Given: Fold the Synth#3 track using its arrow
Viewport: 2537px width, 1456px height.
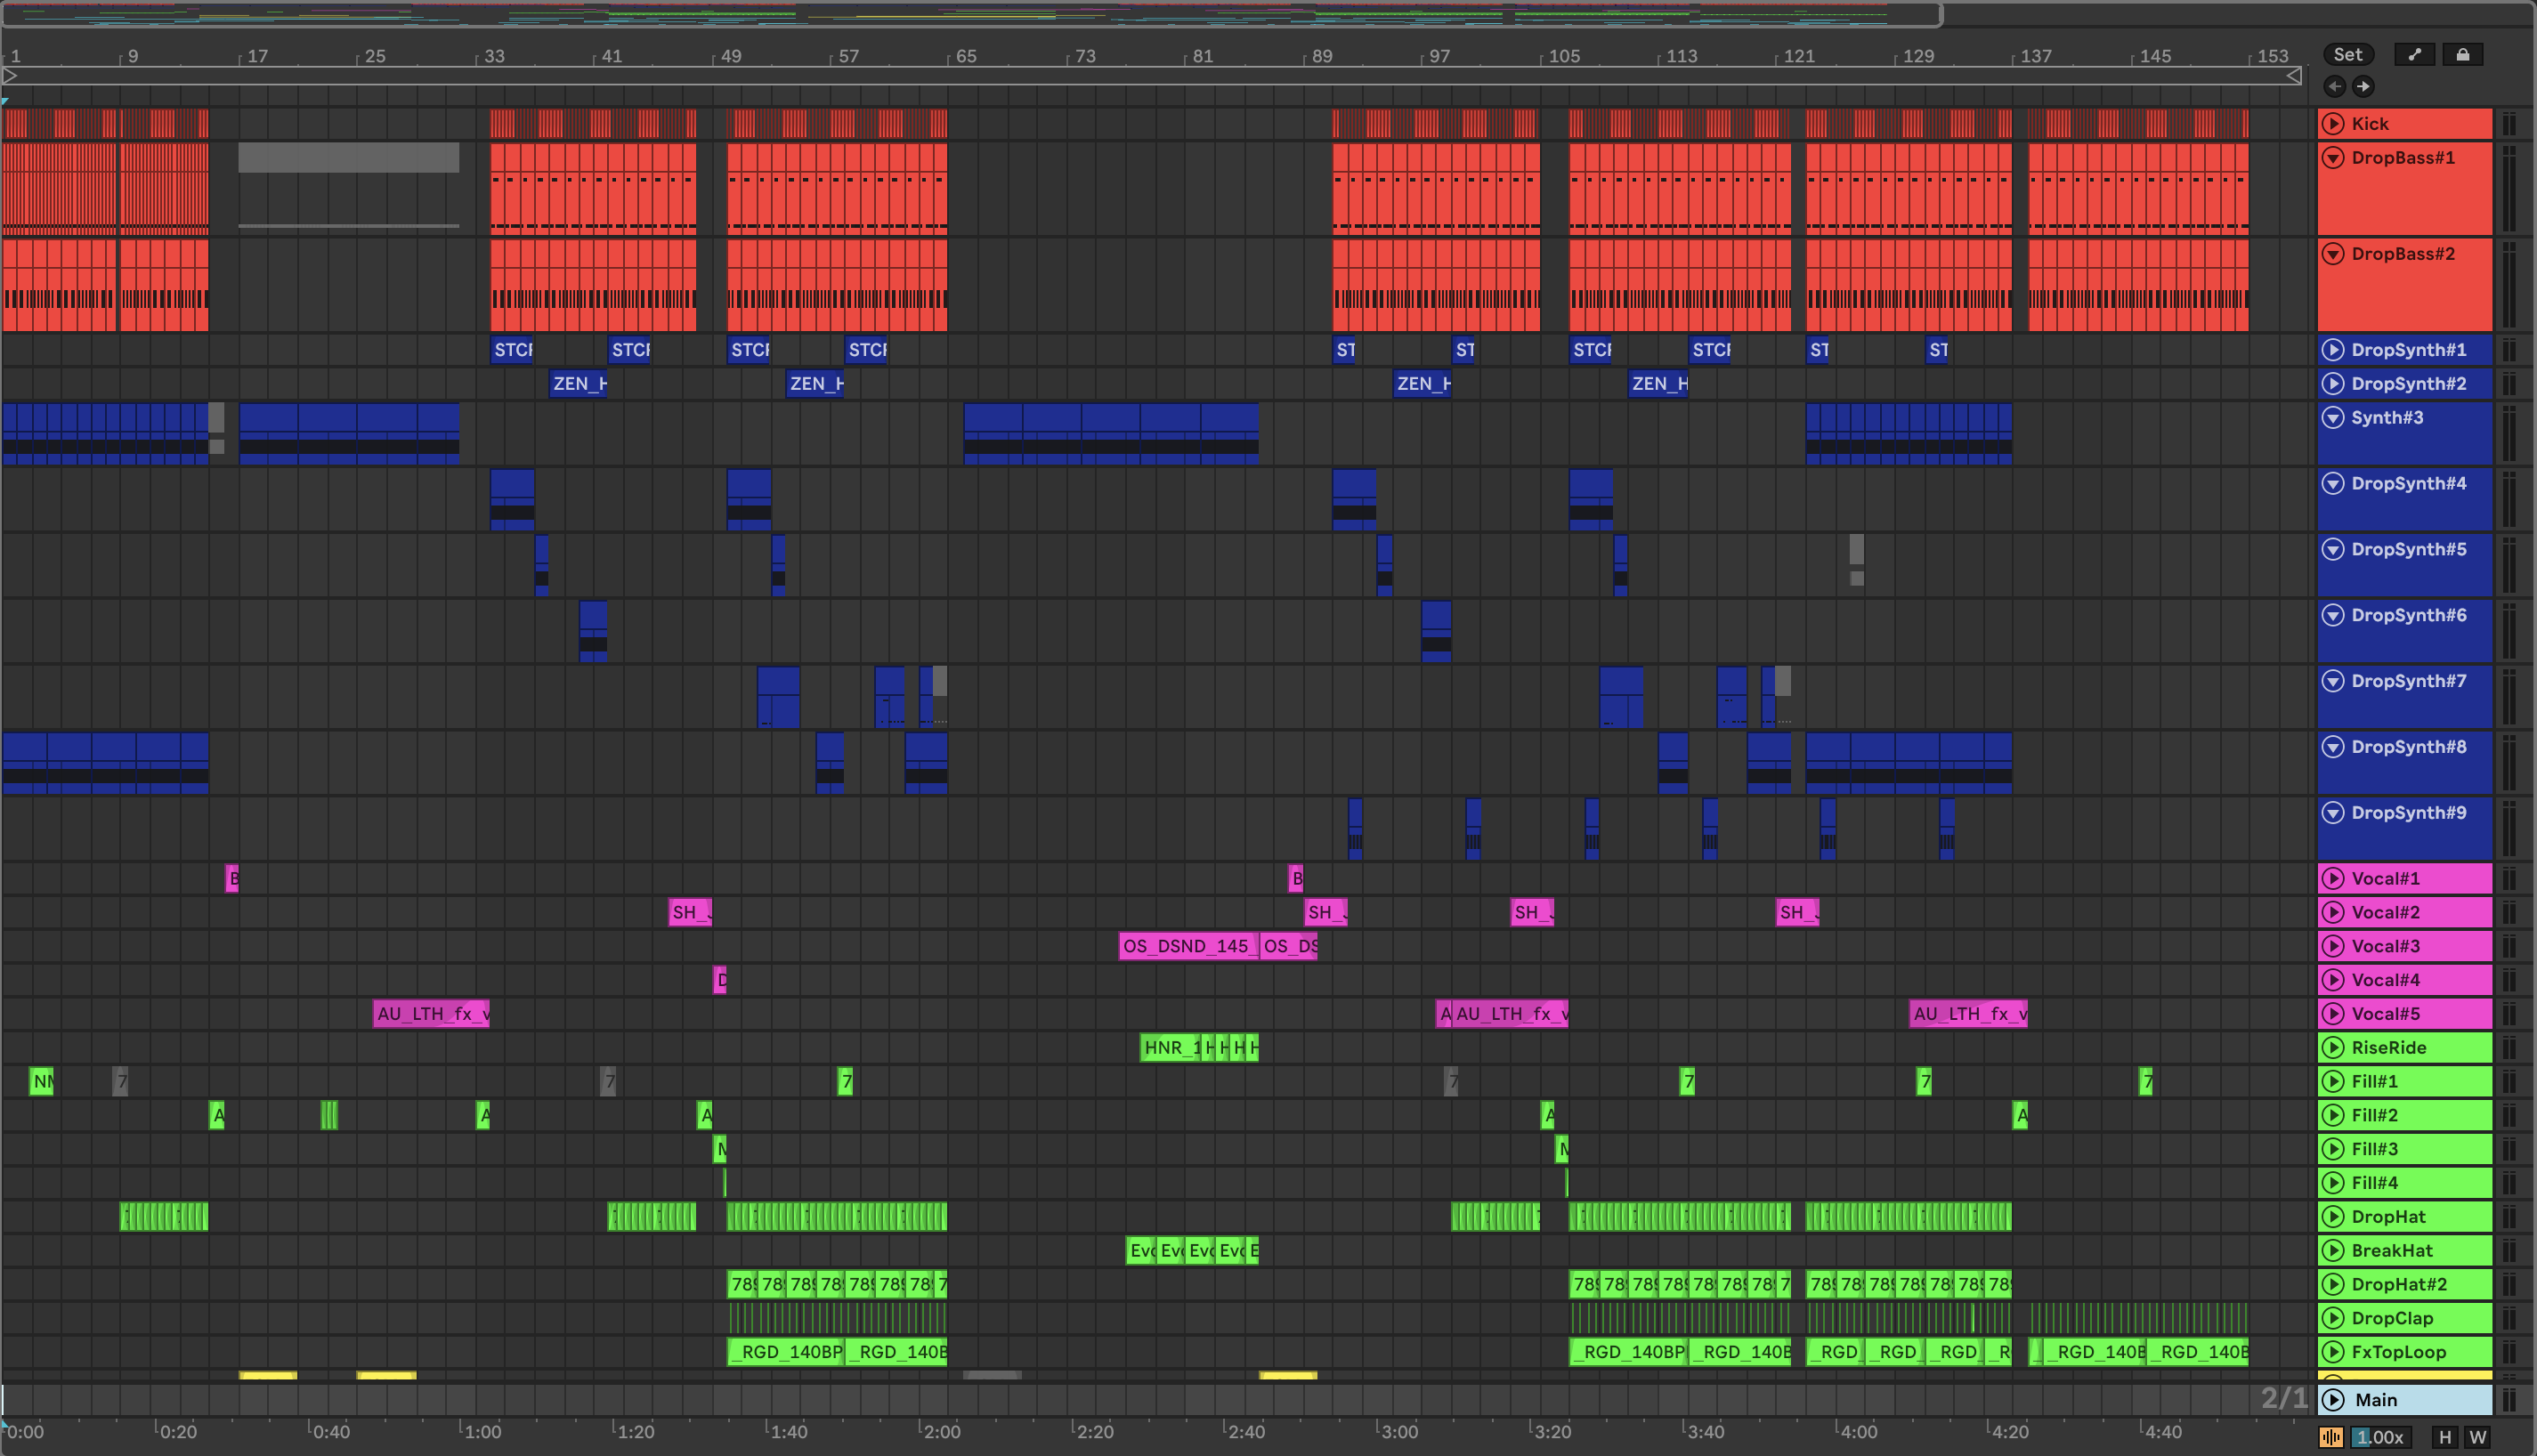Looking at the screenshot, I should tap(2333, 417).
